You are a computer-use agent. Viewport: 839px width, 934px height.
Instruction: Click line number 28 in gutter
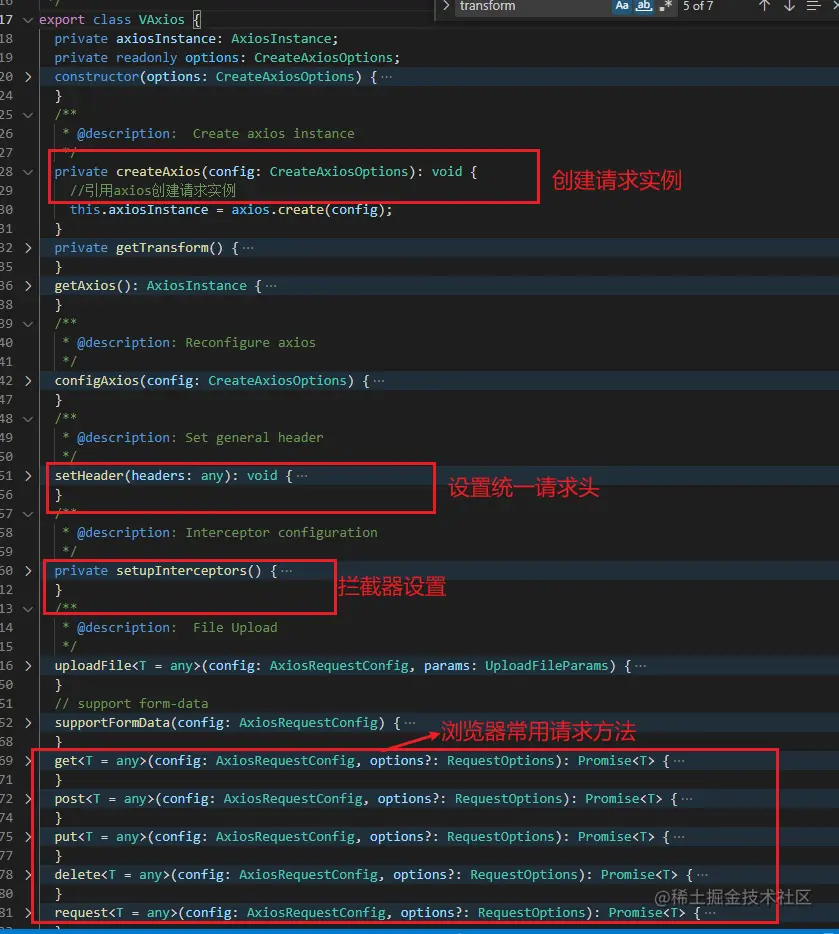(x=6, y=172)
